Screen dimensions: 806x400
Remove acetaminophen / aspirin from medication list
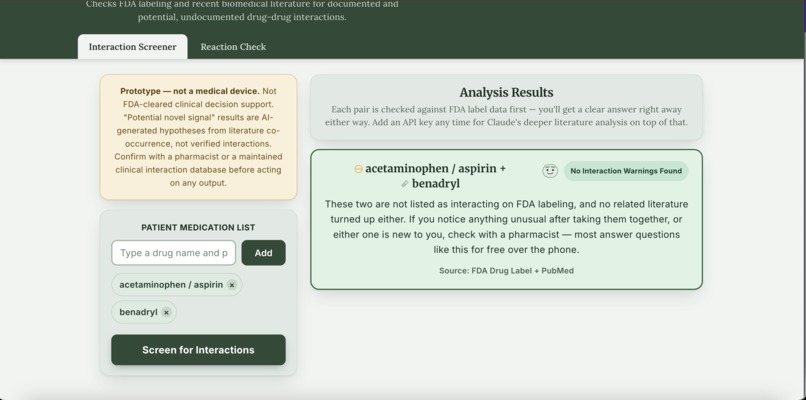(x=232, y=285)
